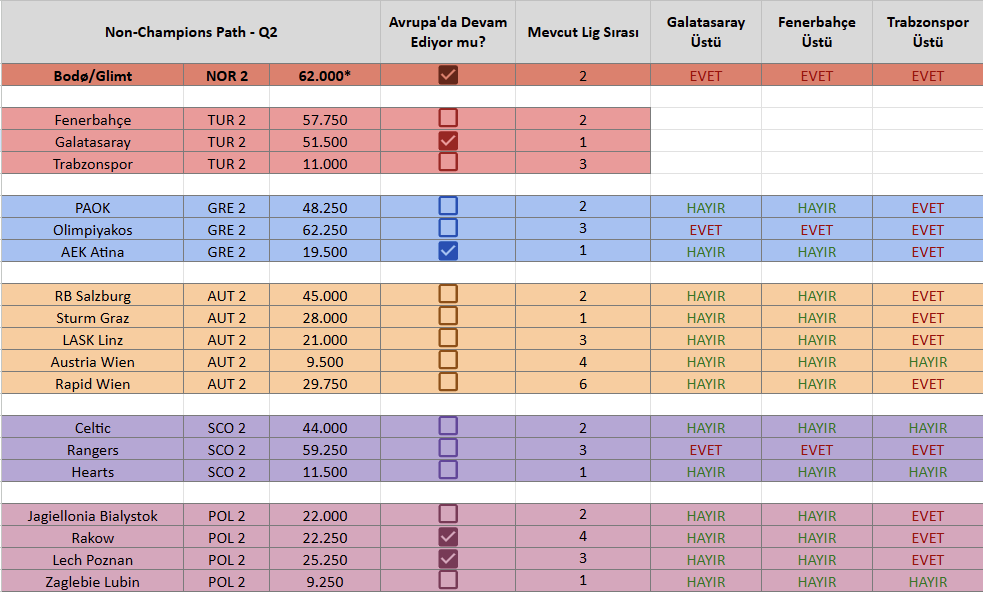Select the 'Non-Champions Path - Q2' header cell
Image resolution: width=983 pixels, height=592 pixels.
191,32
